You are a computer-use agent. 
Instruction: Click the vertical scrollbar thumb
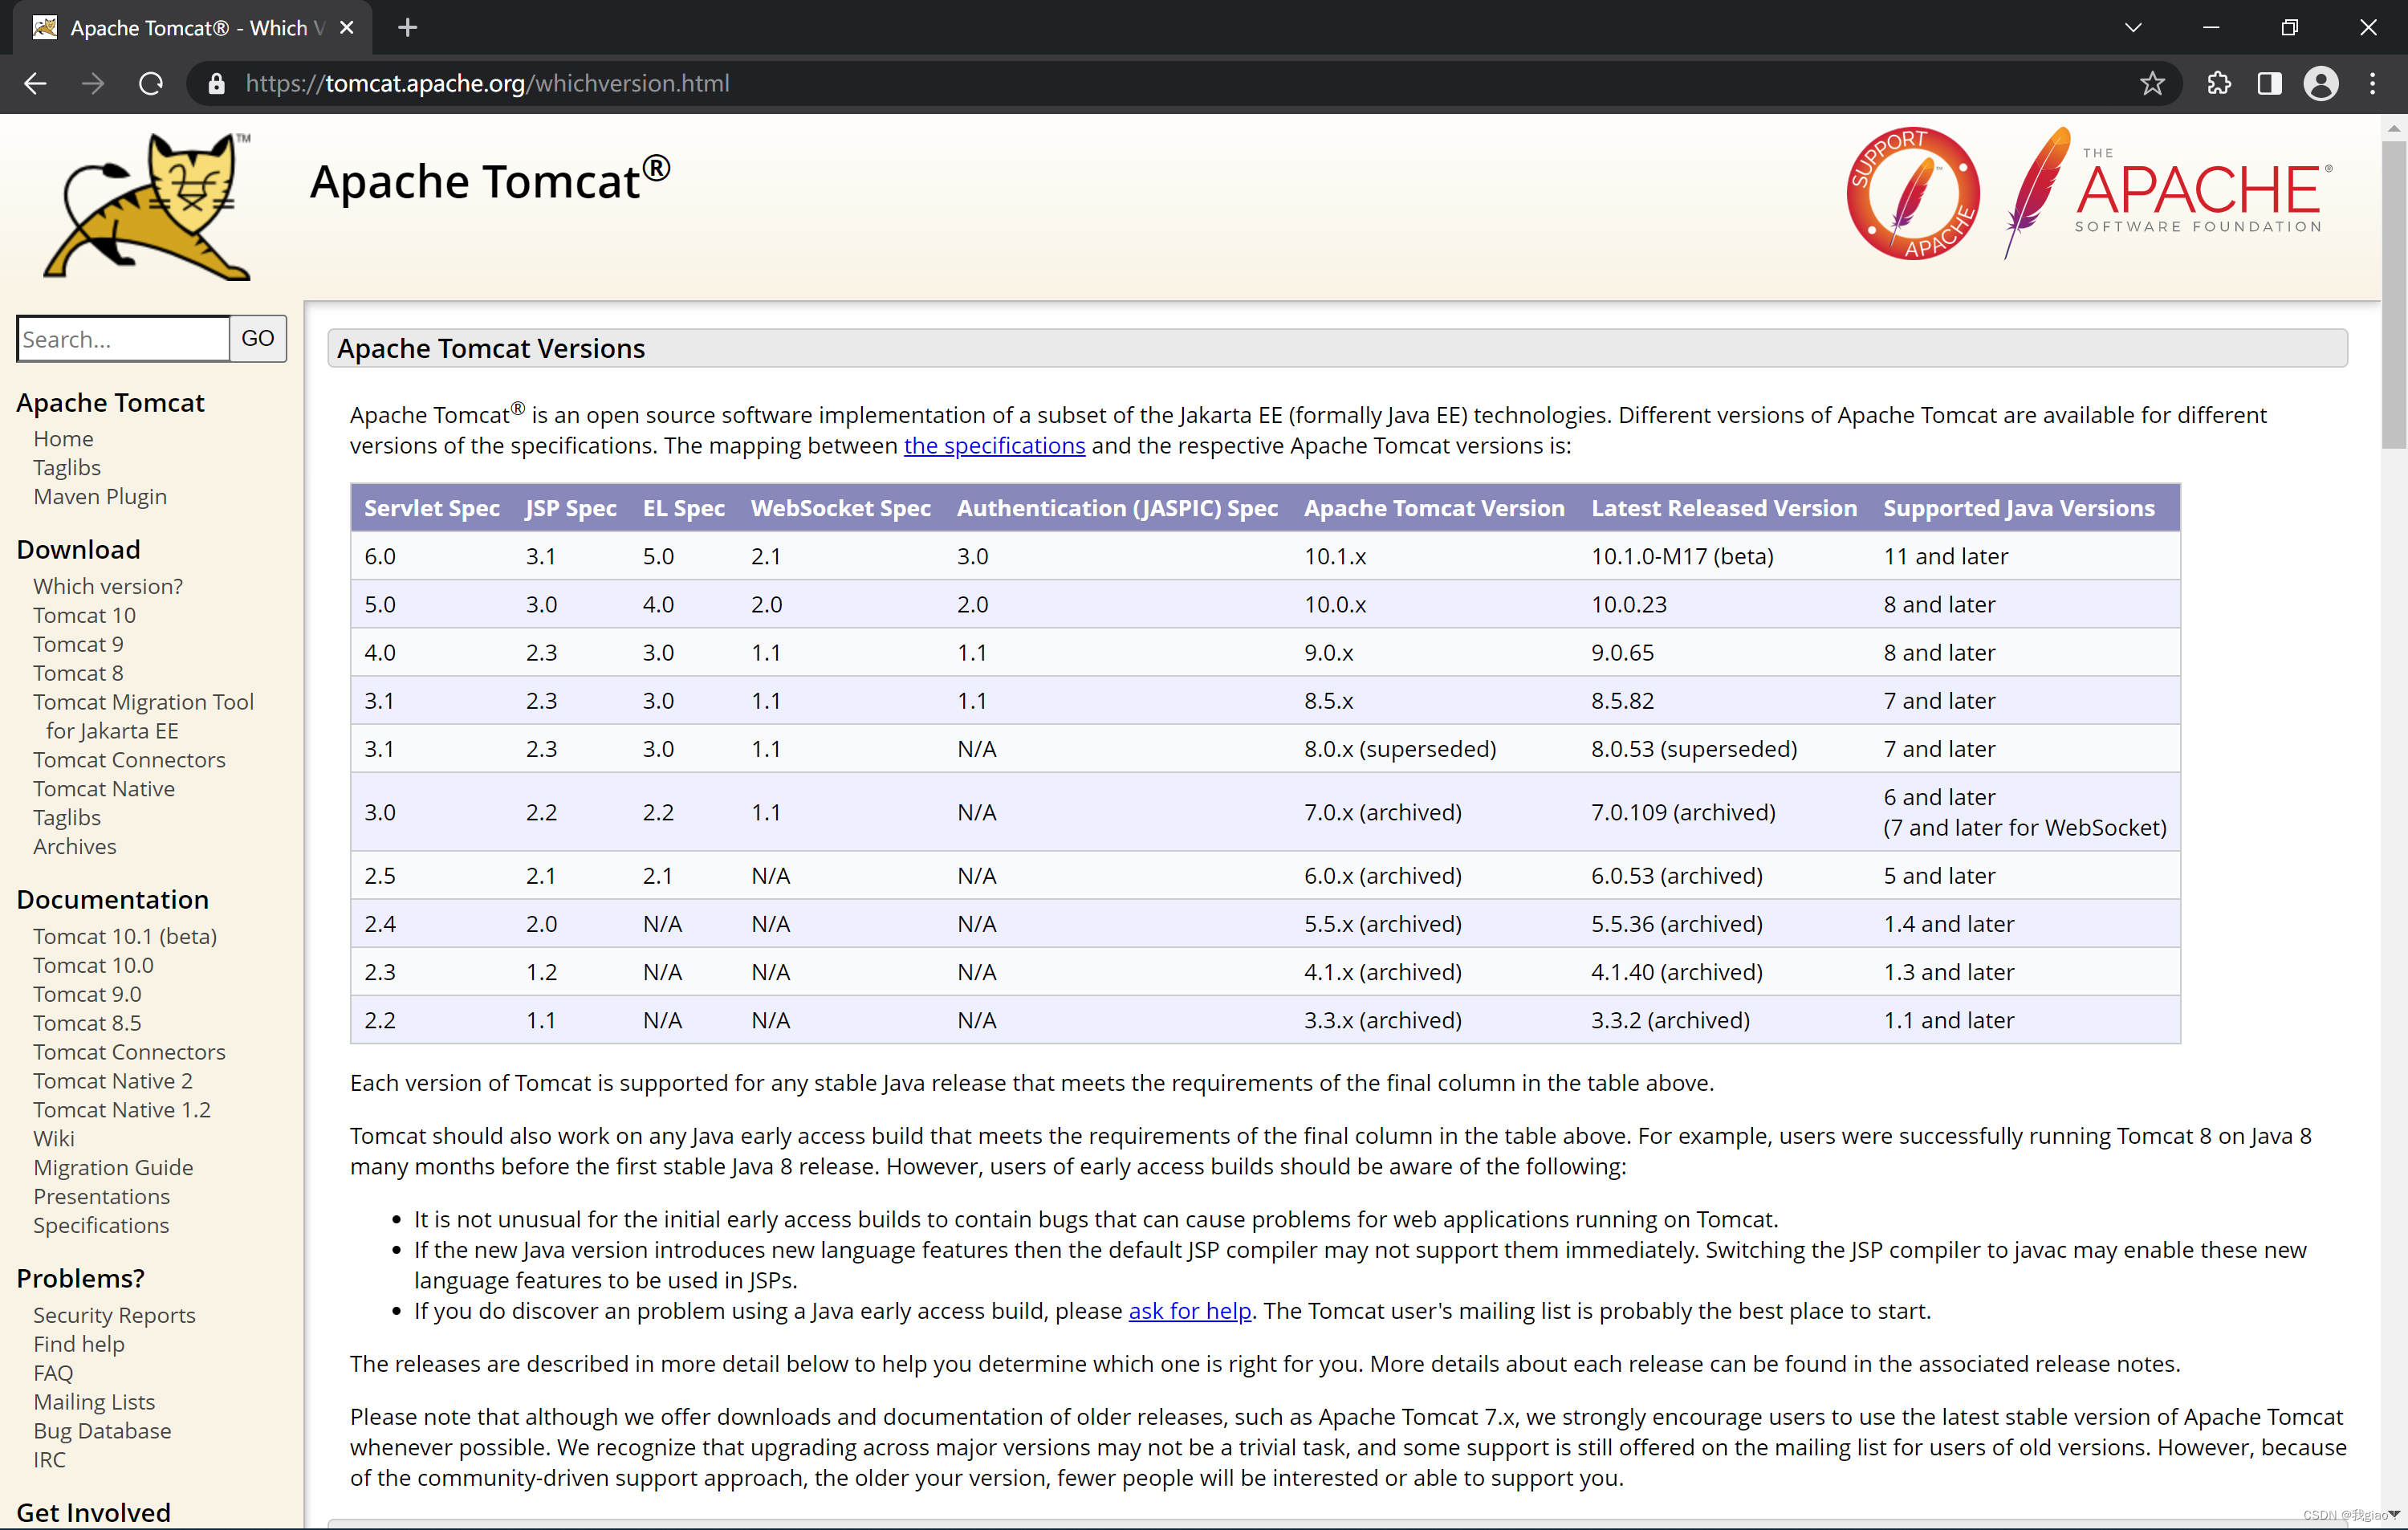point(2394,295)
